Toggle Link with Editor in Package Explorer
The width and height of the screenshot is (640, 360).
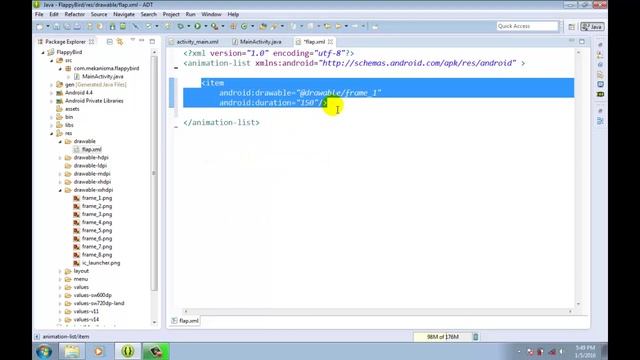pos(120,42)
